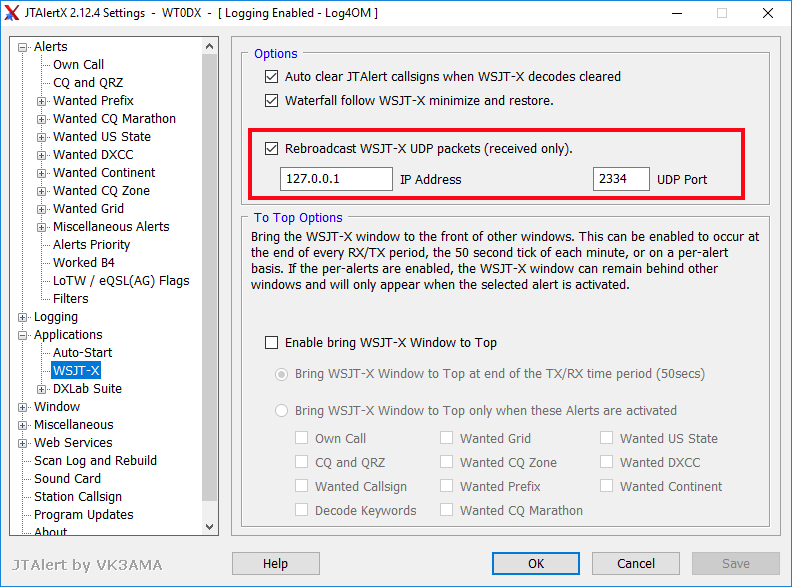Select the WSJT-X tree item
792x587 pixels.
pos(76,371)
